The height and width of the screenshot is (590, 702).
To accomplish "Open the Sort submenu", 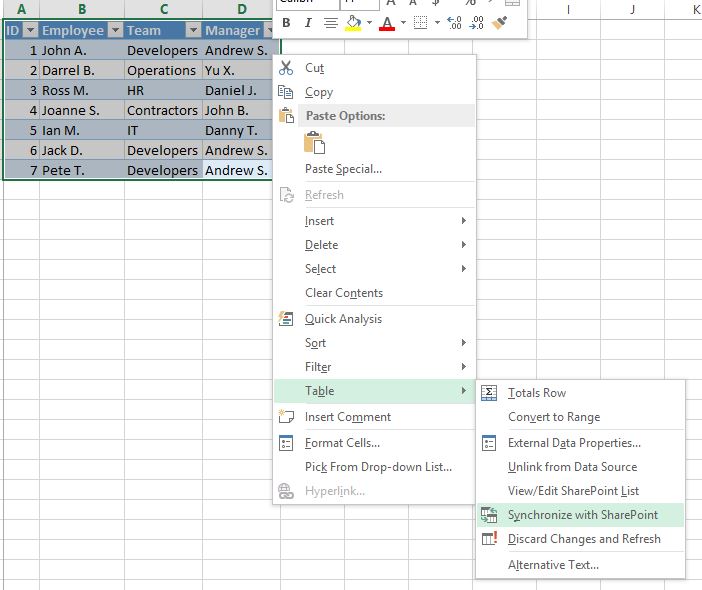I will [315, 343].
